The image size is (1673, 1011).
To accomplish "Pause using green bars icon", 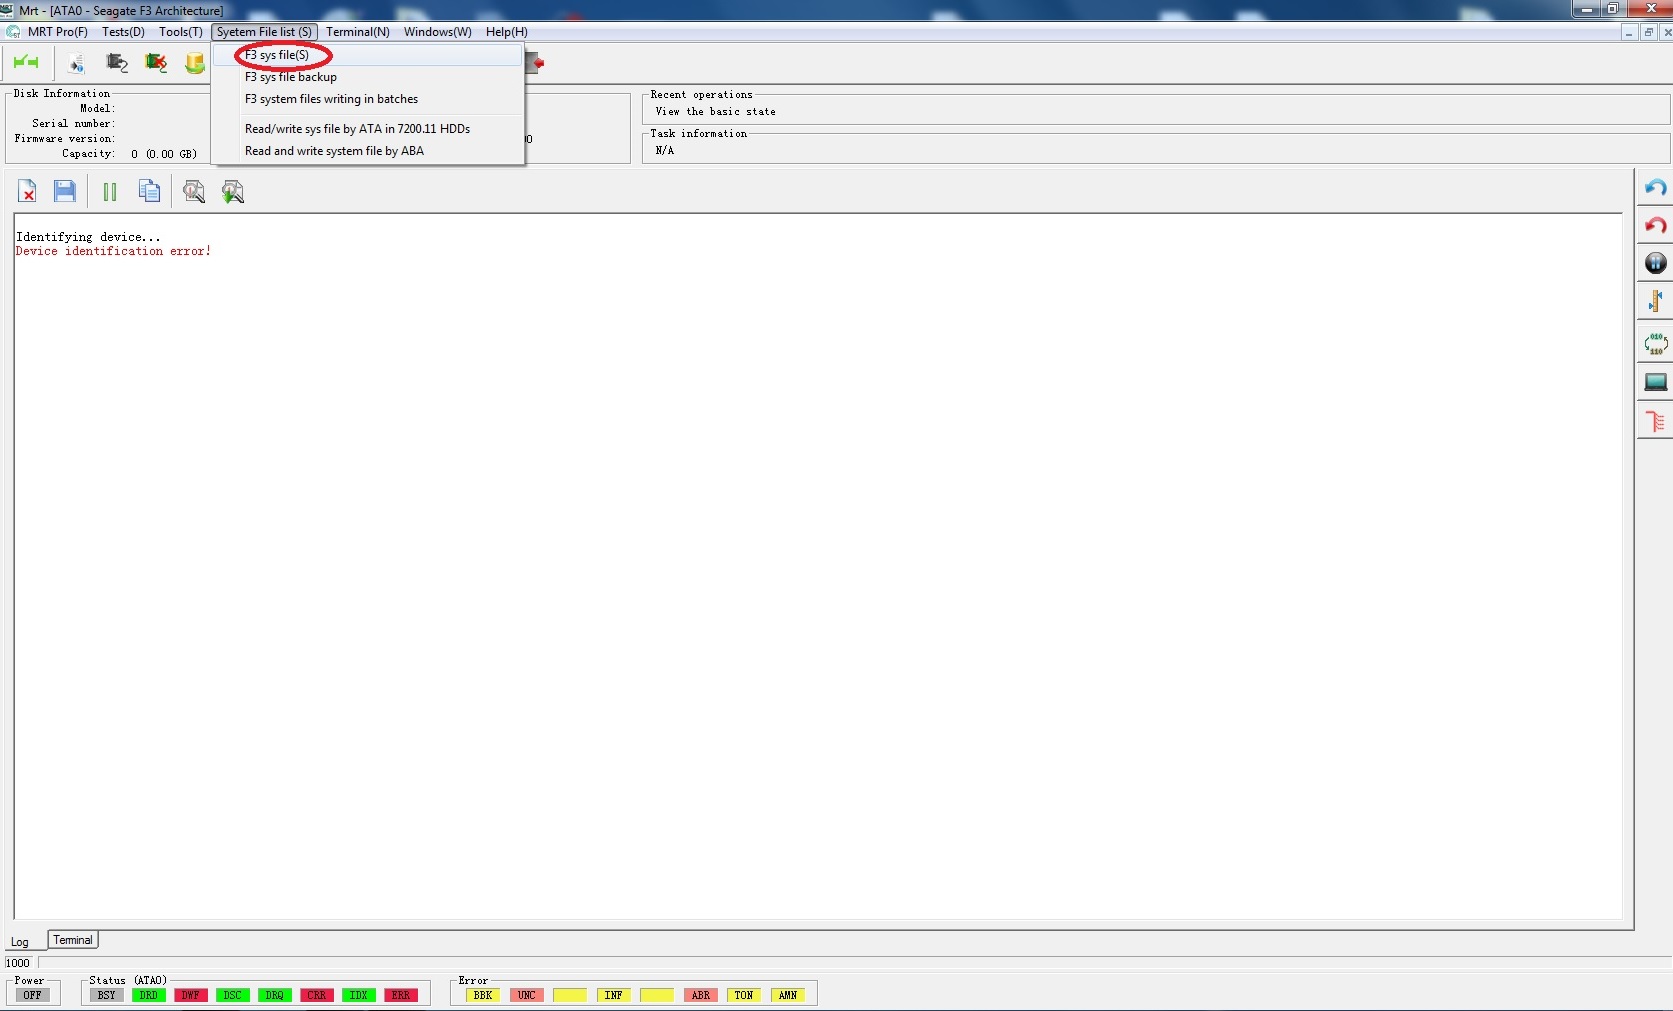I will [110, 191].
